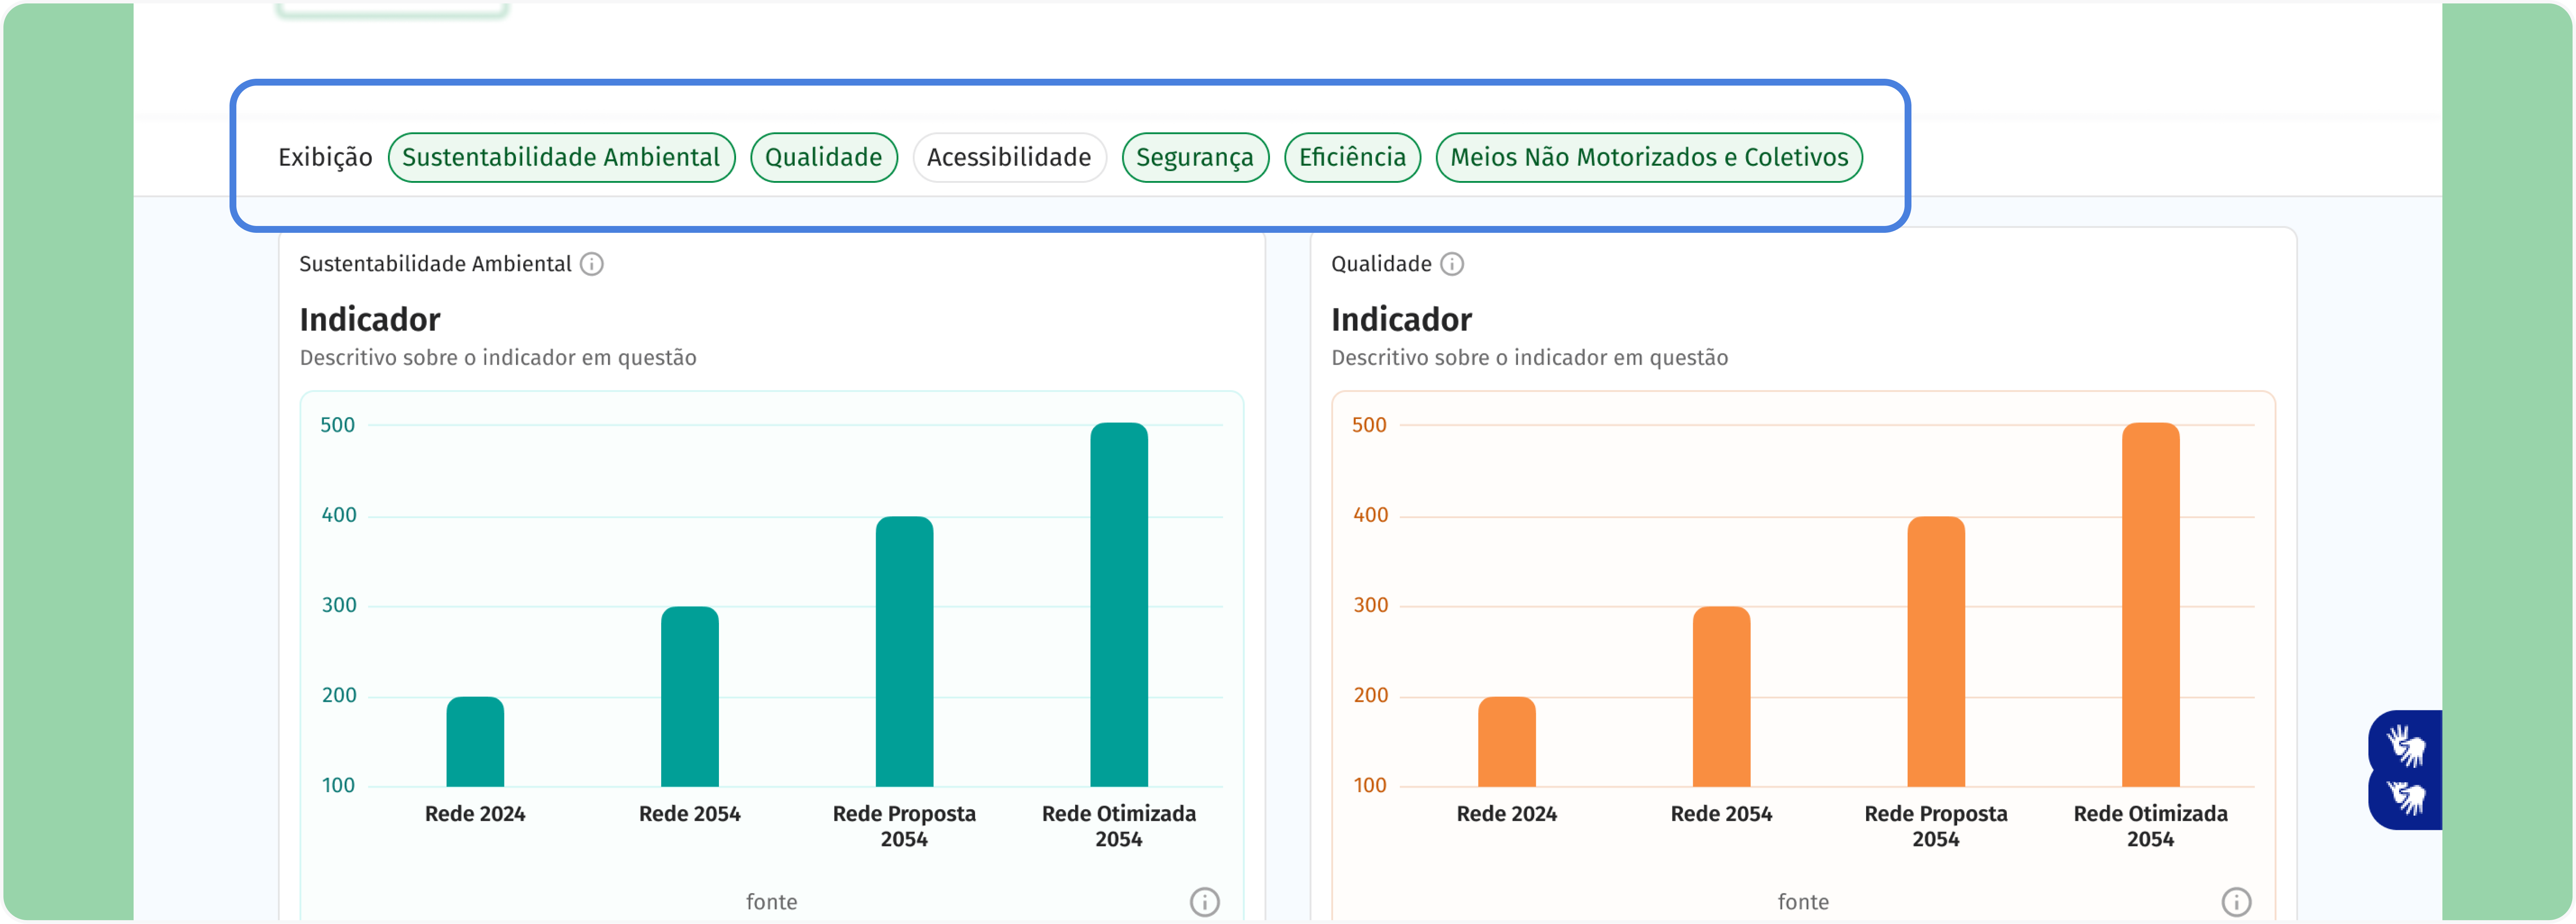
Task: Open info icon beside Qualidade card title
Action: coord(1452,264)
